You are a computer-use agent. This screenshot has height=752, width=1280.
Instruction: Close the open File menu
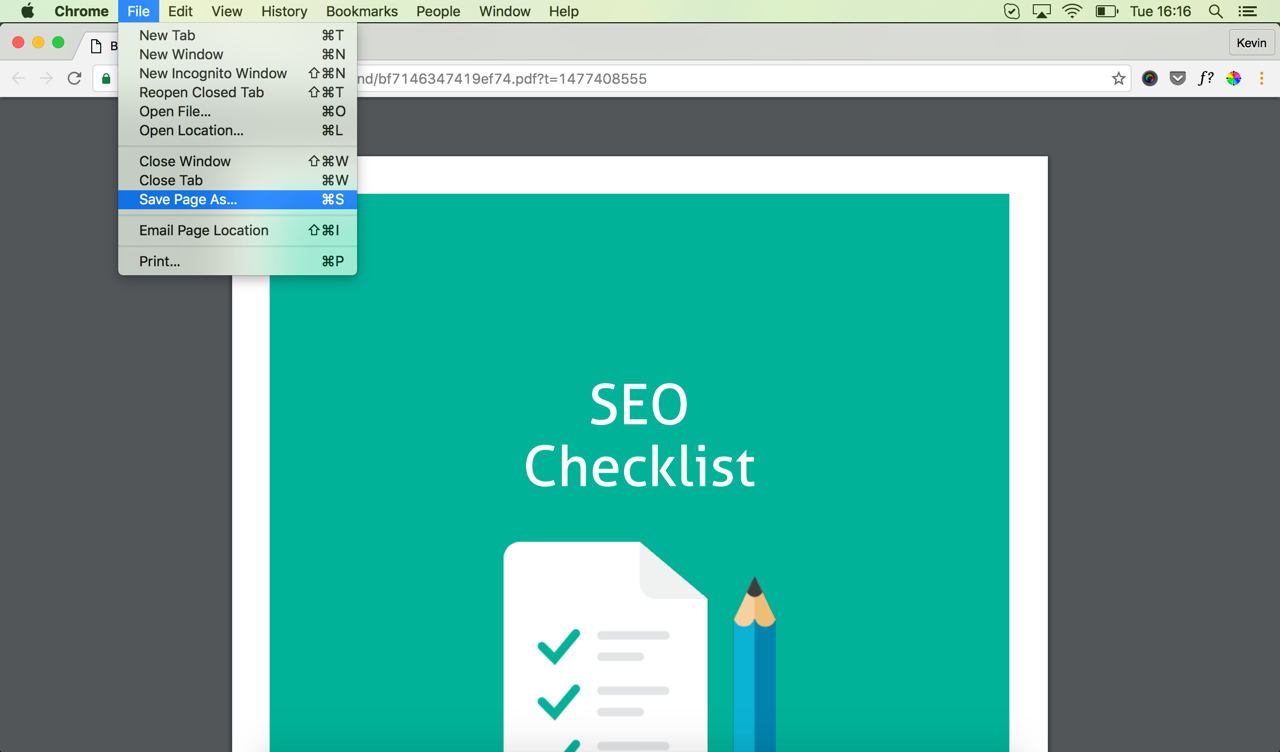click(x=138, y=11)
